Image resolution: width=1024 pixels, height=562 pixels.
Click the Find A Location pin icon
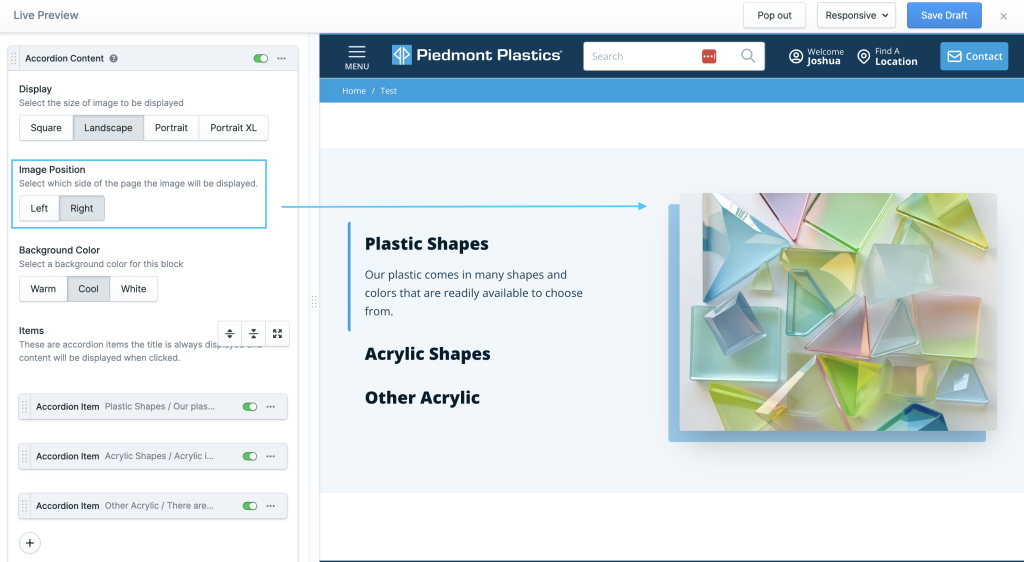tap(863, 57)
